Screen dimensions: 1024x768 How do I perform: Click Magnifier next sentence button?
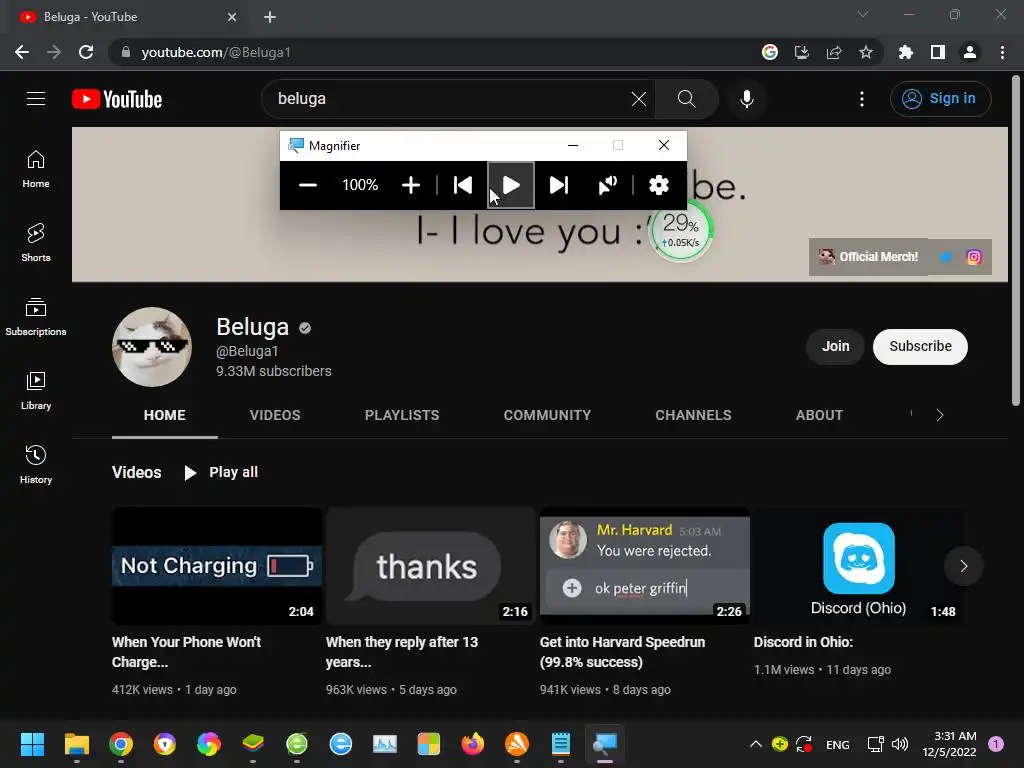pos(559,185)
